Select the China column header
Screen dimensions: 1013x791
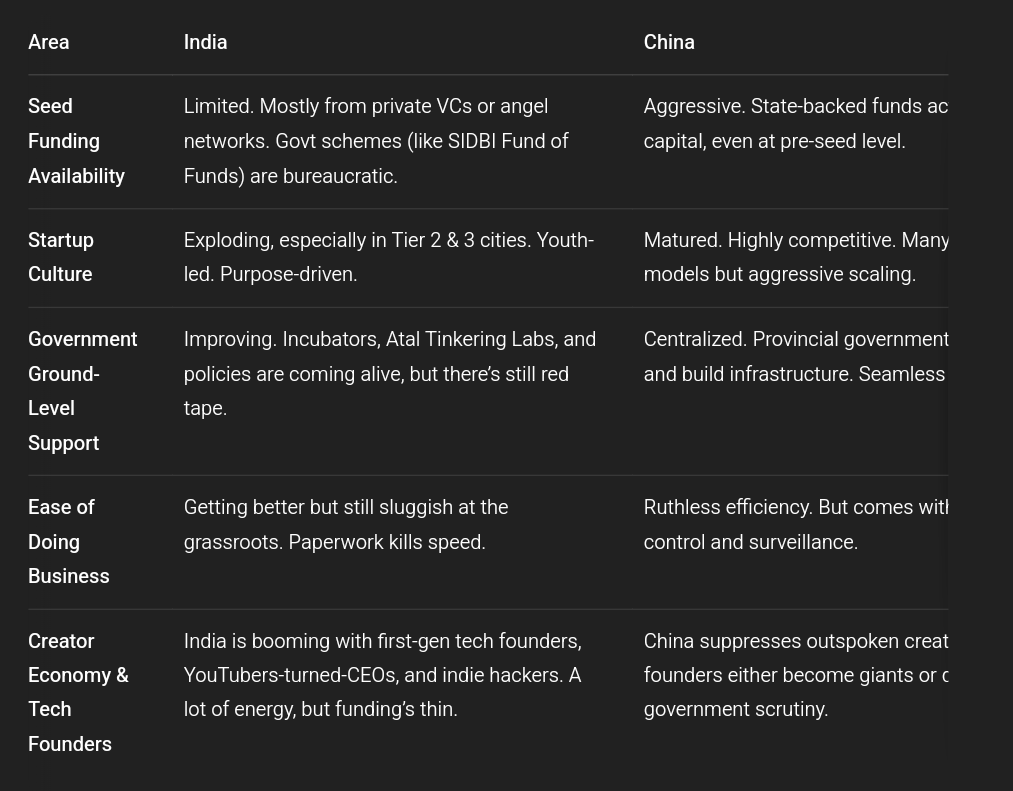coord(668,42)
